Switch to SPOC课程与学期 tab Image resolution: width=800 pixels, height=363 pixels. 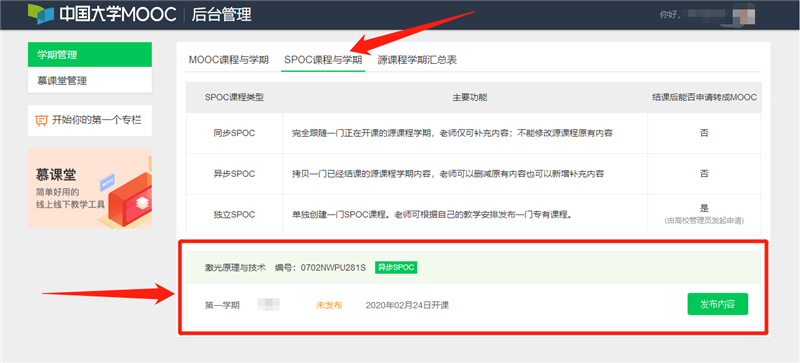(x=323, y=60)
